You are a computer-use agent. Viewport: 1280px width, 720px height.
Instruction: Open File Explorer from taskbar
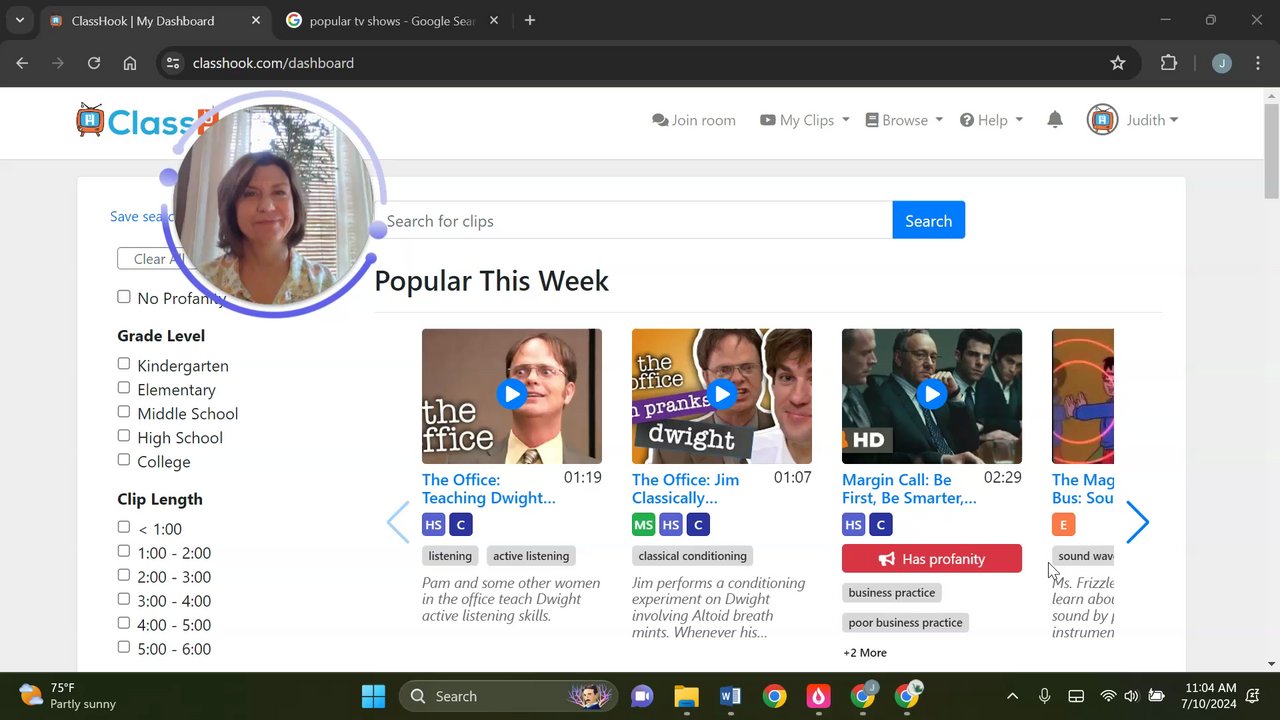point(686,696)
